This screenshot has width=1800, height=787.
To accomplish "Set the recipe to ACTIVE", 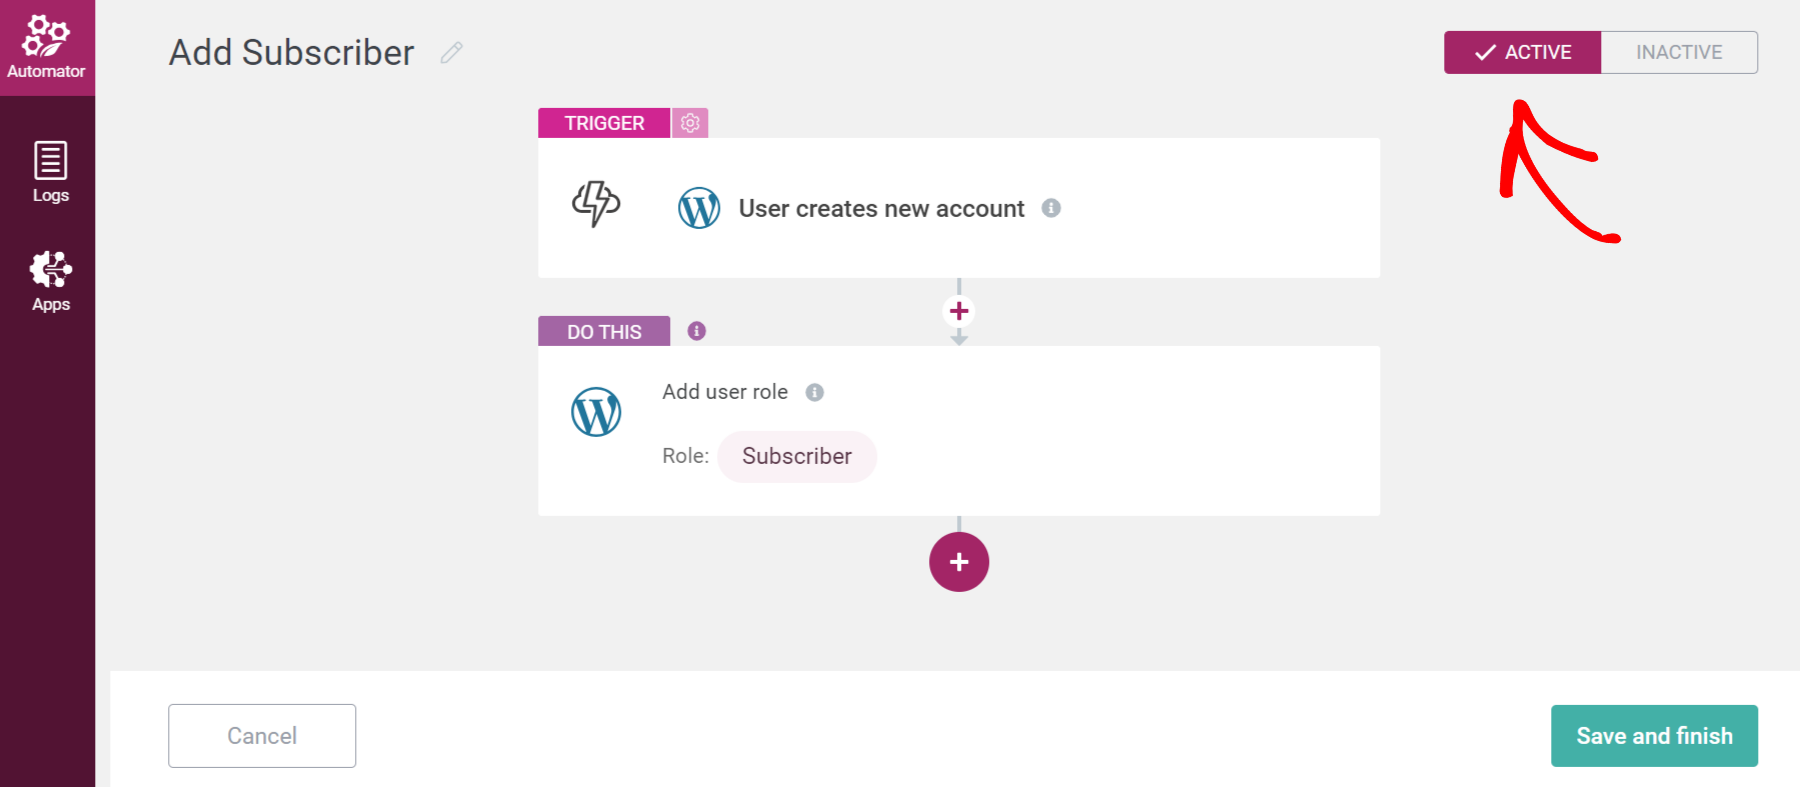I will (1523, 52).
